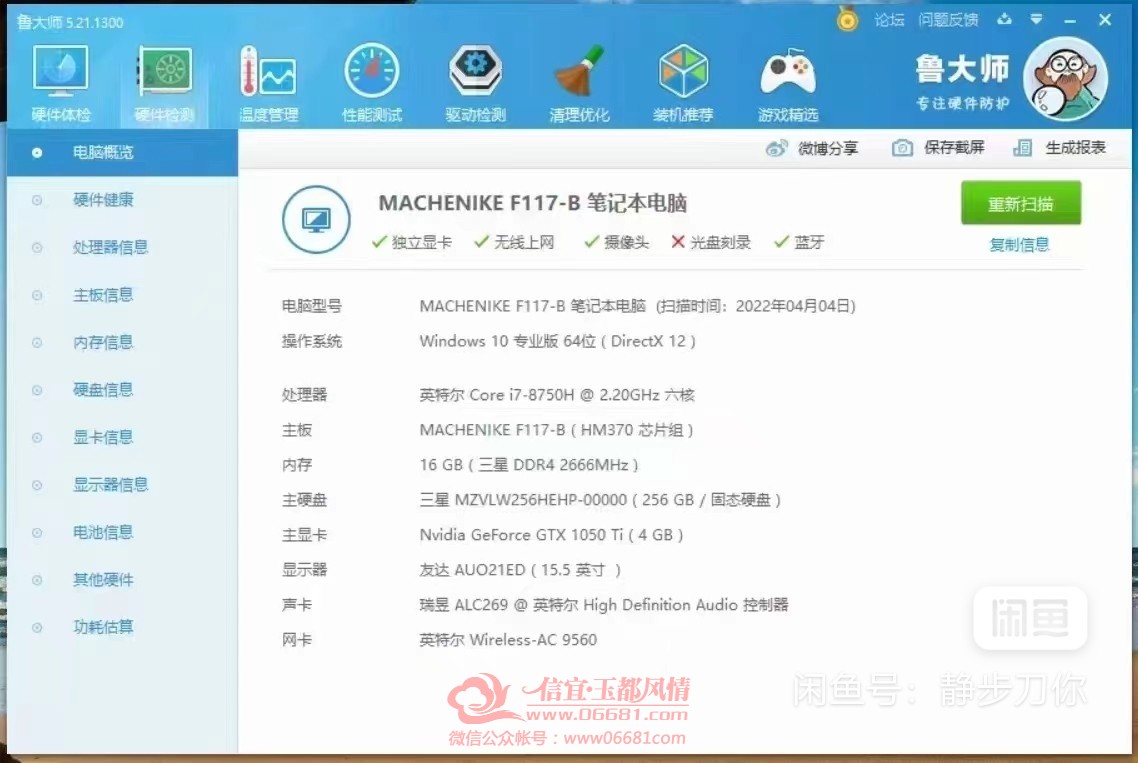The height and width of the screenshot is (763, 1138).
Task: Click the display value 友达 AUO21ED
Action: tap(520, 570)
